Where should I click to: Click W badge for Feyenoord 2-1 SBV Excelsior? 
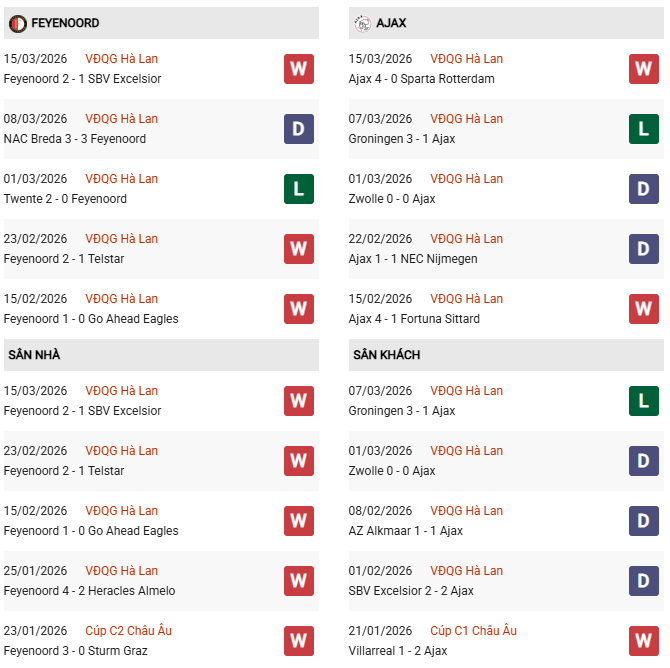pyautogui.click(x=298, y=69)
